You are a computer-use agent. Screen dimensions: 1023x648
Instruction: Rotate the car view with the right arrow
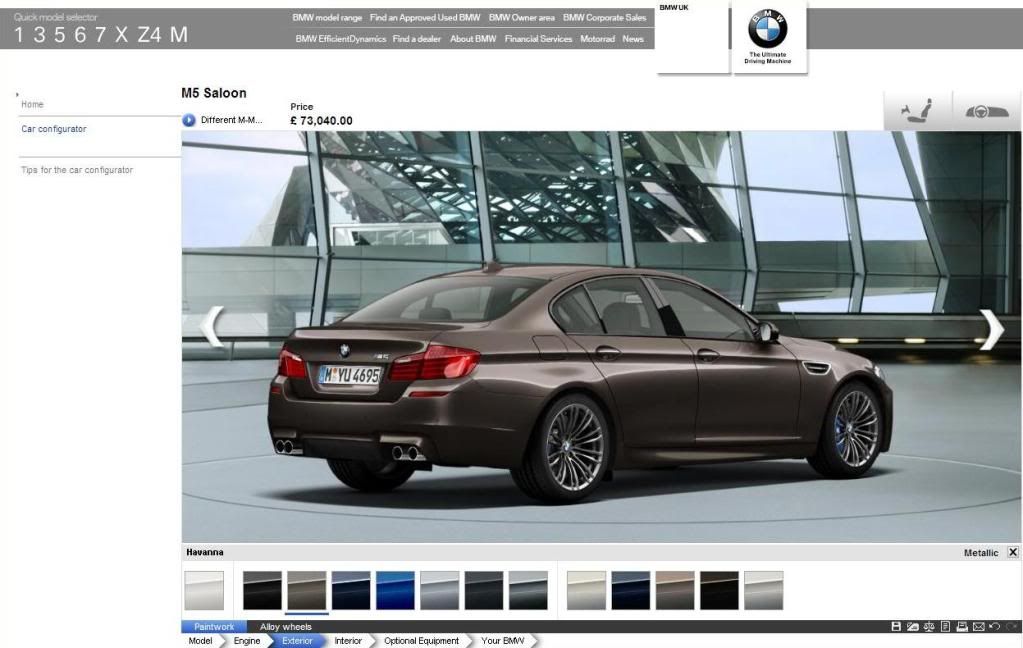[x=991, y=328]
